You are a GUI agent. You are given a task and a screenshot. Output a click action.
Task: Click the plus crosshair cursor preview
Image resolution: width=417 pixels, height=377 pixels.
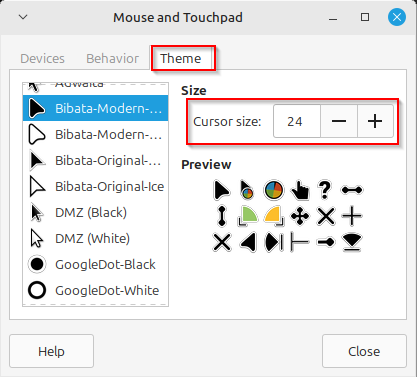pyautogui.click(x=352, y=216)
